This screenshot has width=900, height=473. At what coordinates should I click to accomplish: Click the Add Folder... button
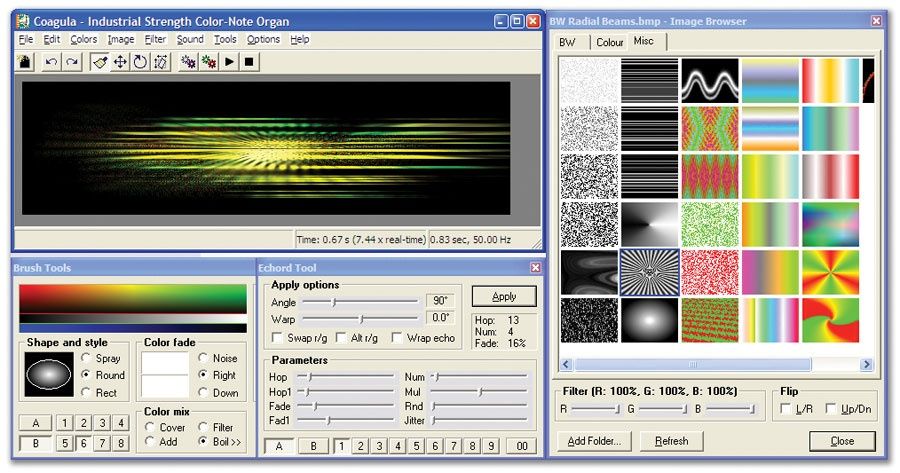point(594,441)
